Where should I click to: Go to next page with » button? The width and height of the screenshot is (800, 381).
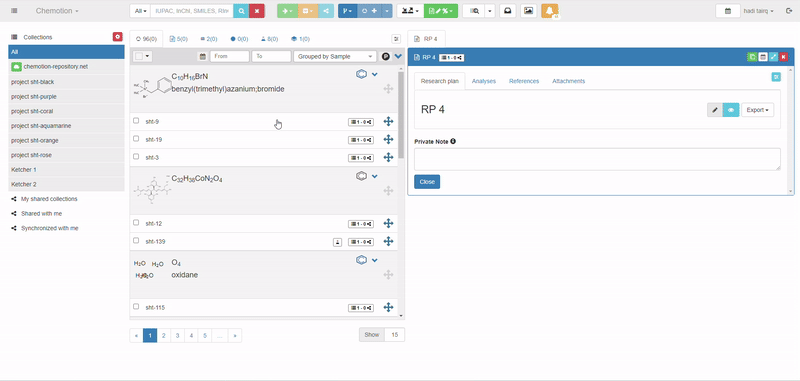[x=235, y=335]
